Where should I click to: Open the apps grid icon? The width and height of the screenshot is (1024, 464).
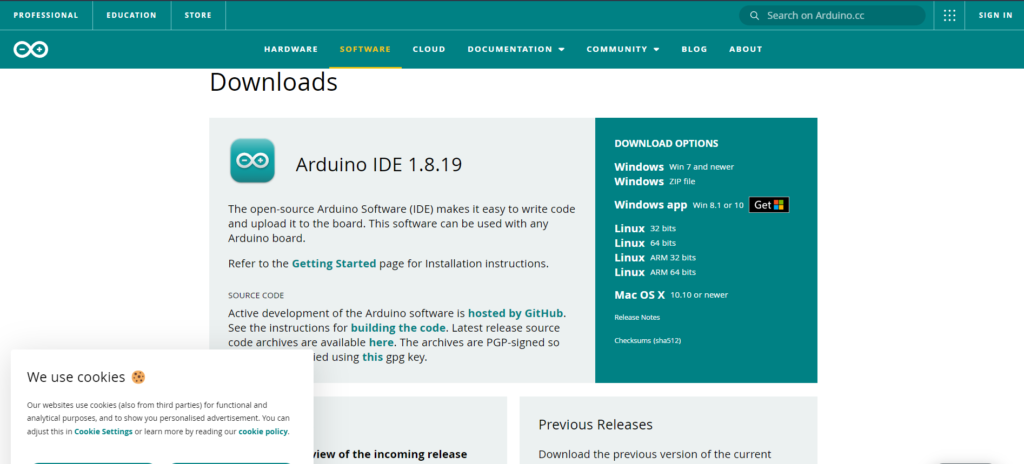[x=950, y=15]
